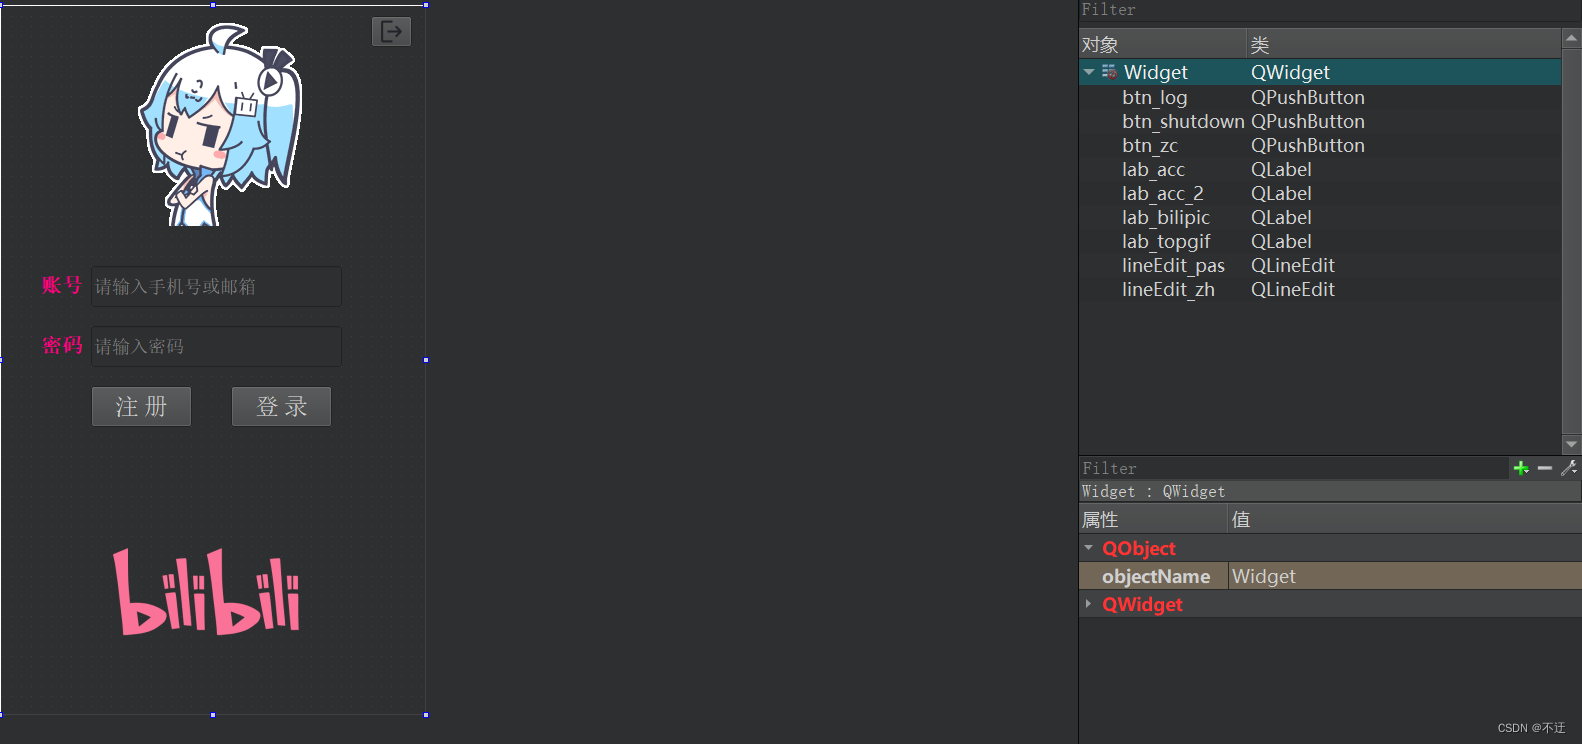The width and height of the screenshot is (1582, 744).
Task: Click the objectName property name
Action: [1156, 576]
